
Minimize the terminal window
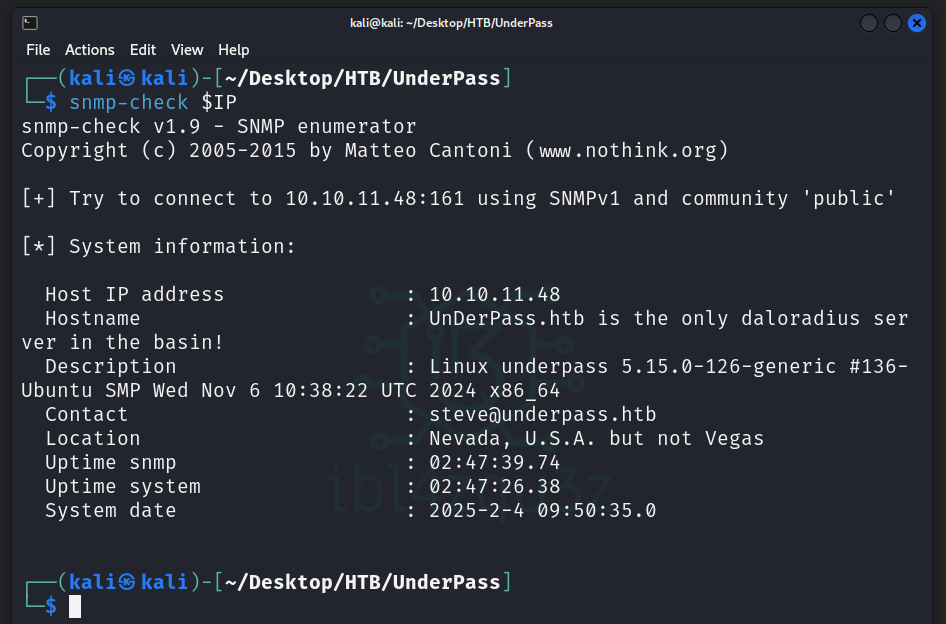[x=869, y=23]
